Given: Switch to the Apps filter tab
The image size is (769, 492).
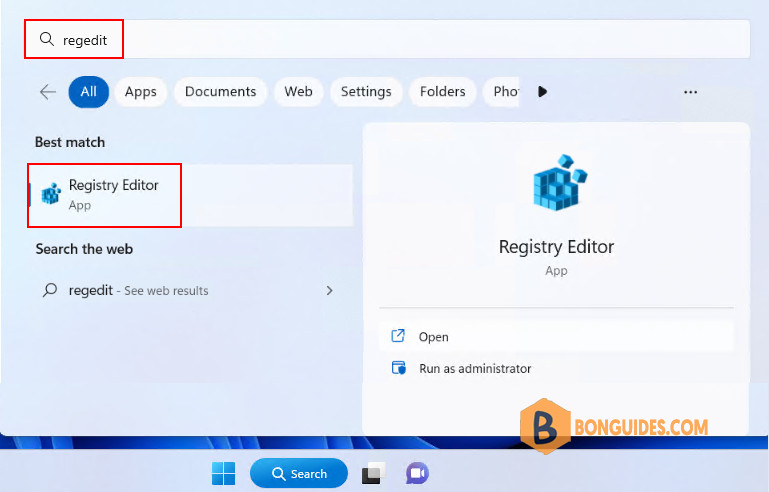Looking at the screenshot, I should pyautogui.click(x=140, y=92).
